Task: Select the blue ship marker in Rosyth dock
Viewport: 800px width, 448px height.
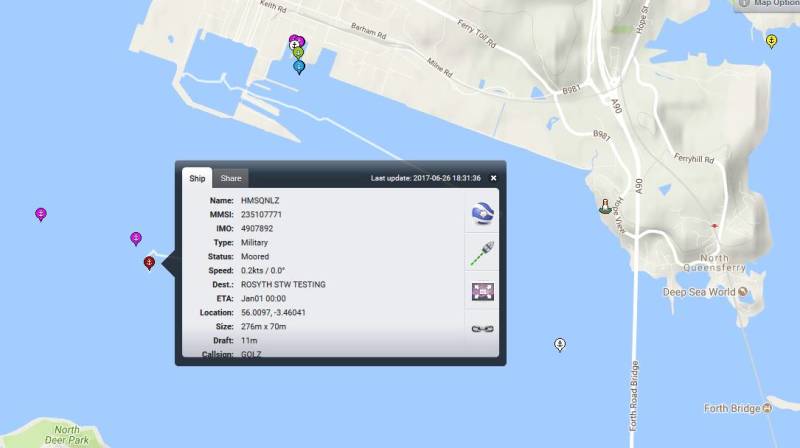Action: point(299,67)
